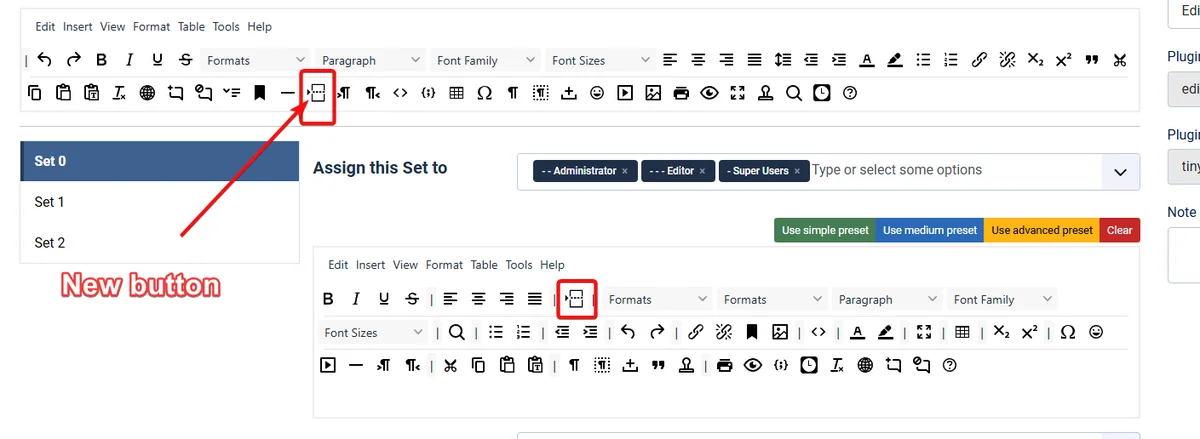
Task: Click Undo in the top preview toolbar
Action: pyautogui.click(x=45, y=60)
